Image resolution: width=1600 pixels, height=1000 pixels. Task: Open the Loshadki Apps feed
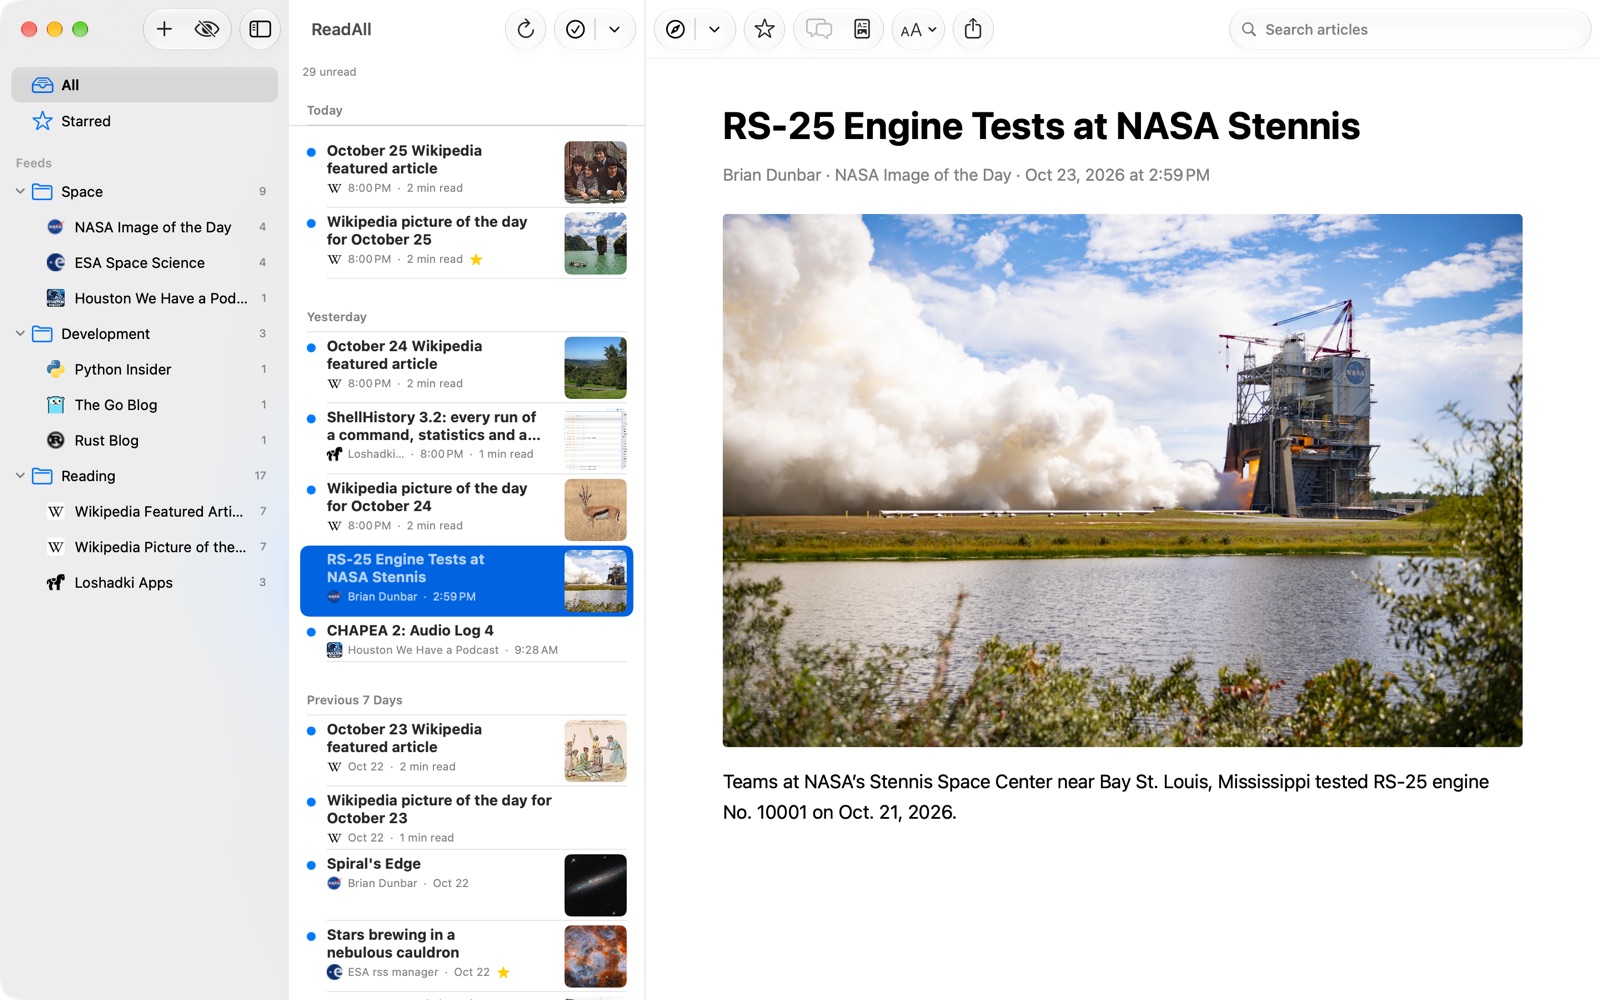144,582
